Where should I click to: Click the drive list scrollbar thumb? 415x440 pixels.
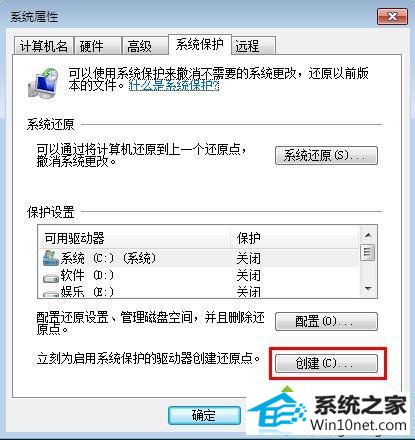pyautogui.click(x=368, y=253)
